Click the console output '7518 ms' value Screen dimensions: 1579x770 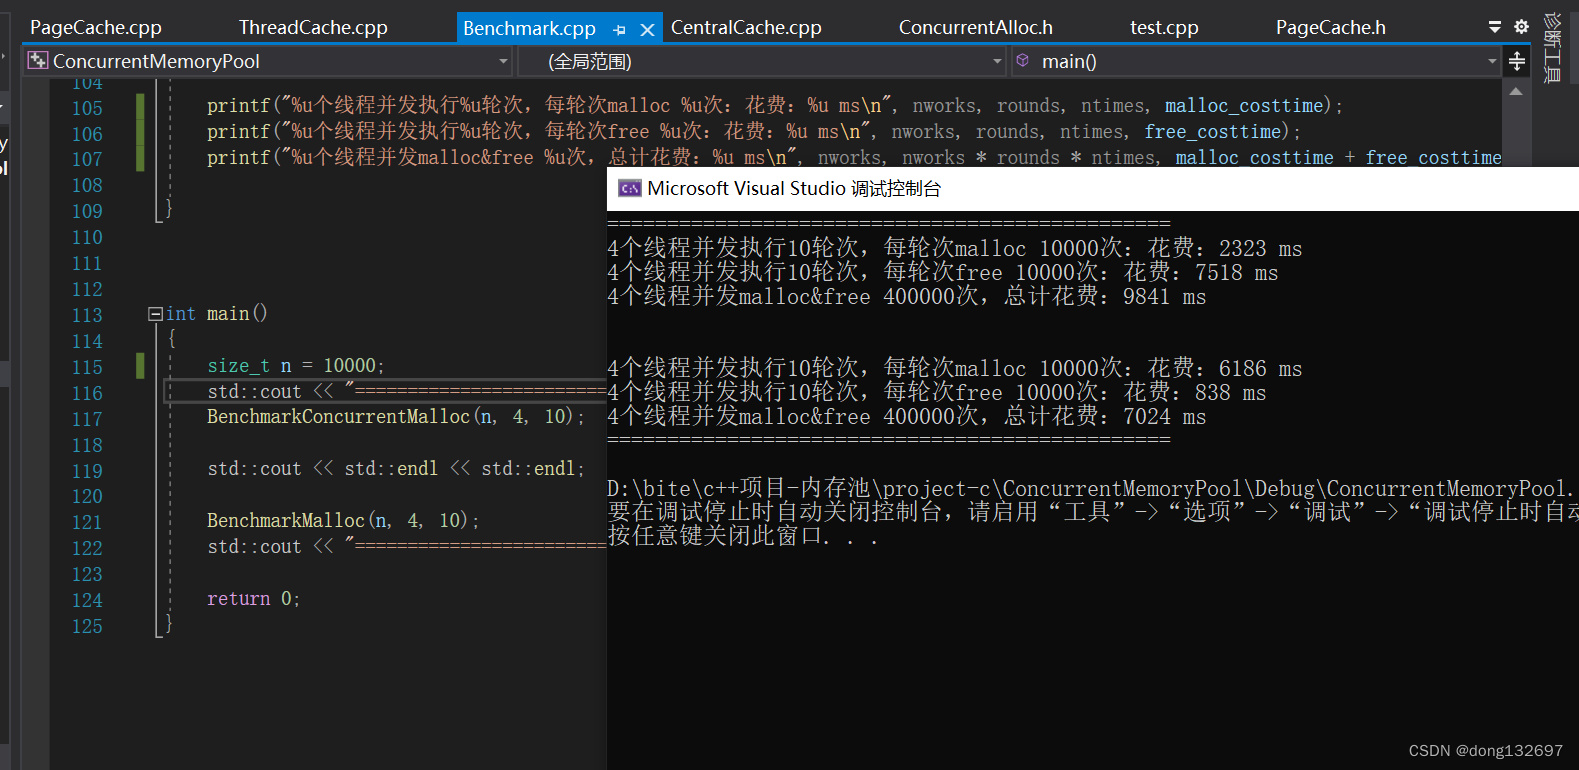coord(1236,273)
